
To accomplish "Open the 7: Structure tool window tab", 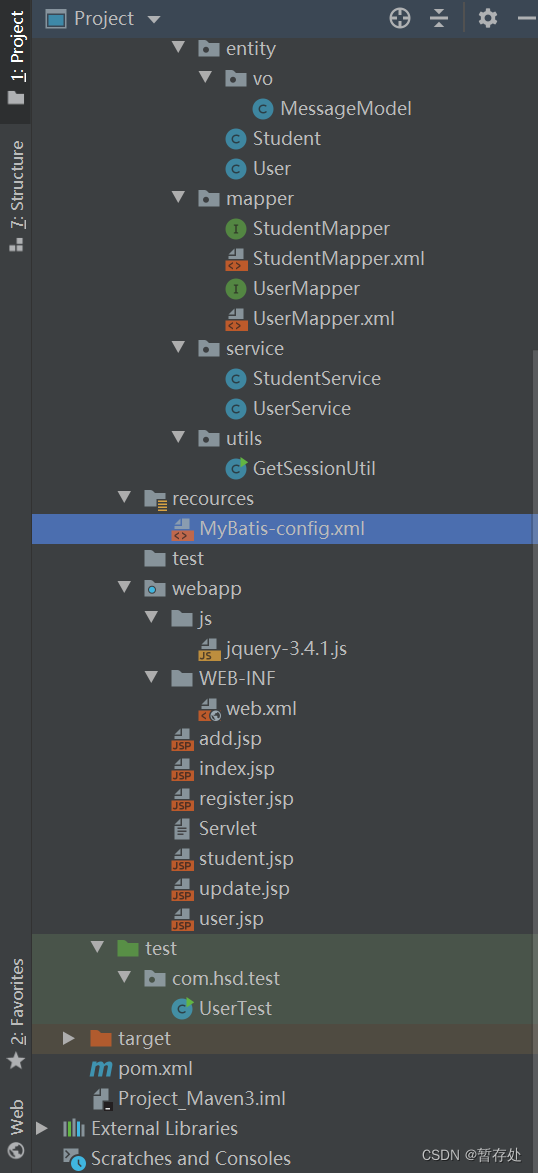I will (x=16, y=196).
